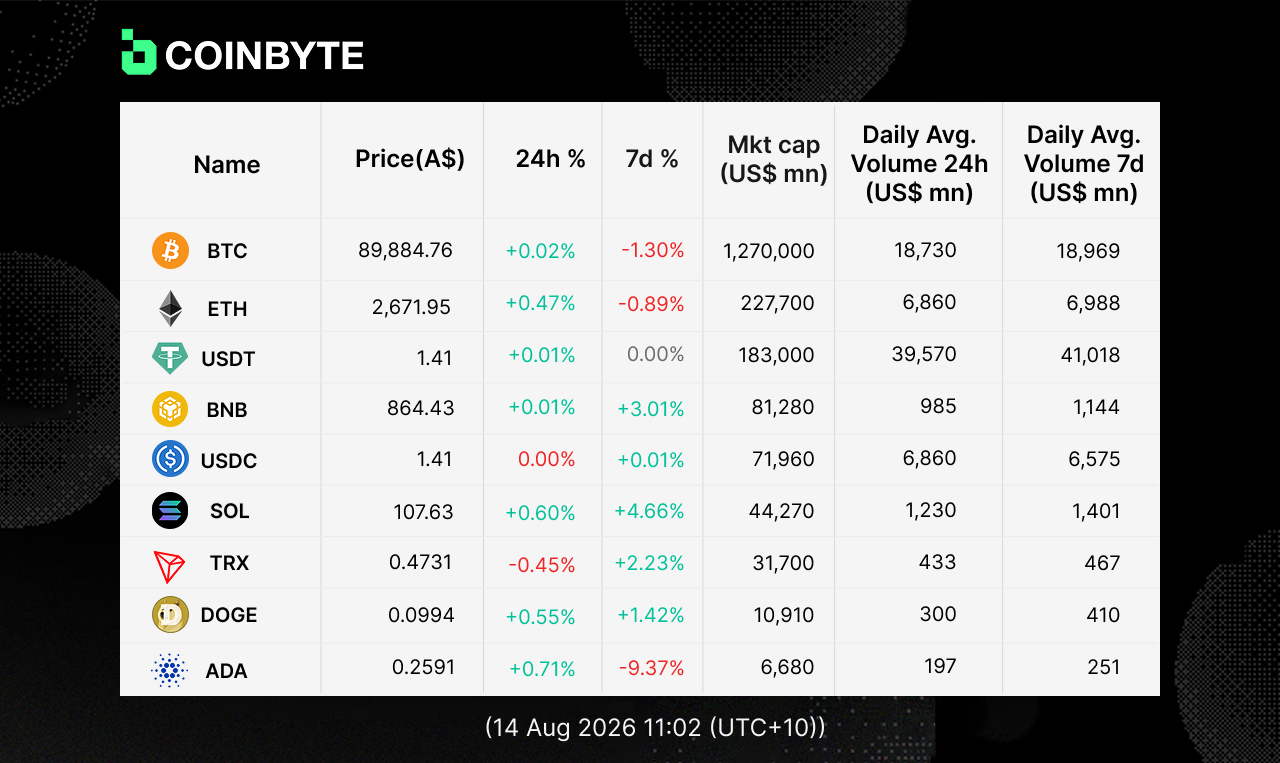Screen dimensions: 1280x763
Task: Click the TRON TRX icon
Action: point(170,567)
